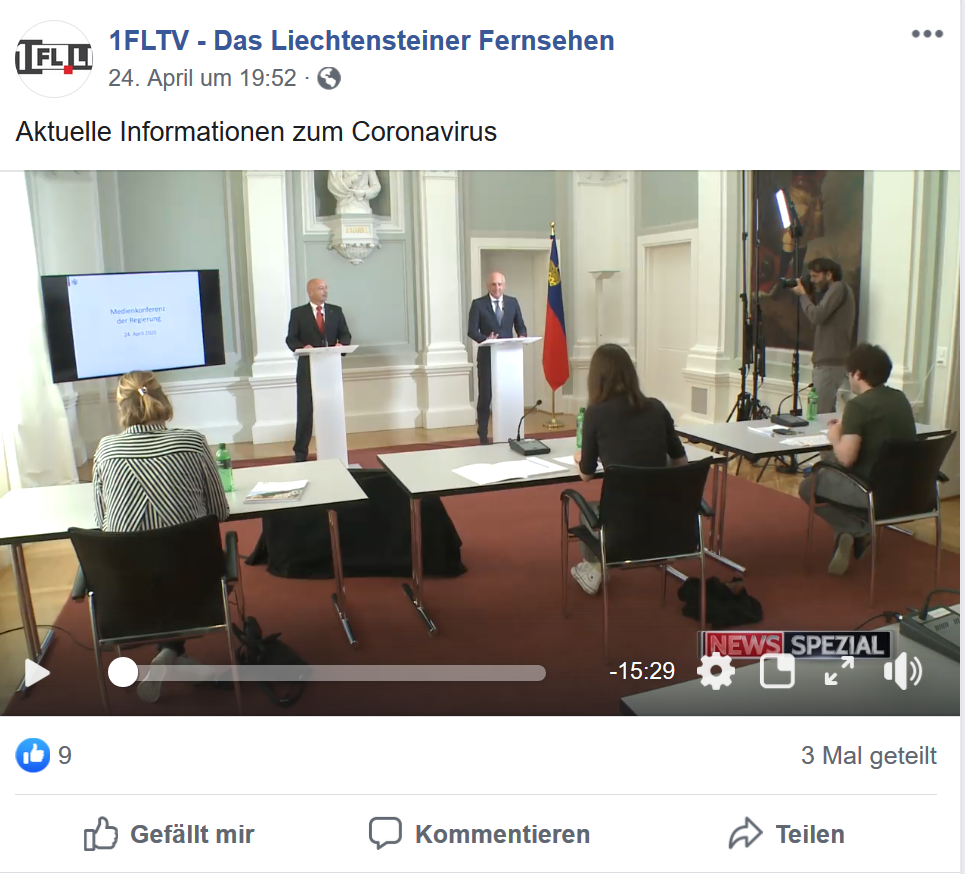Click the video scrubber handle
This screenshot has width=965, height=874.
[x=123, y=673]
